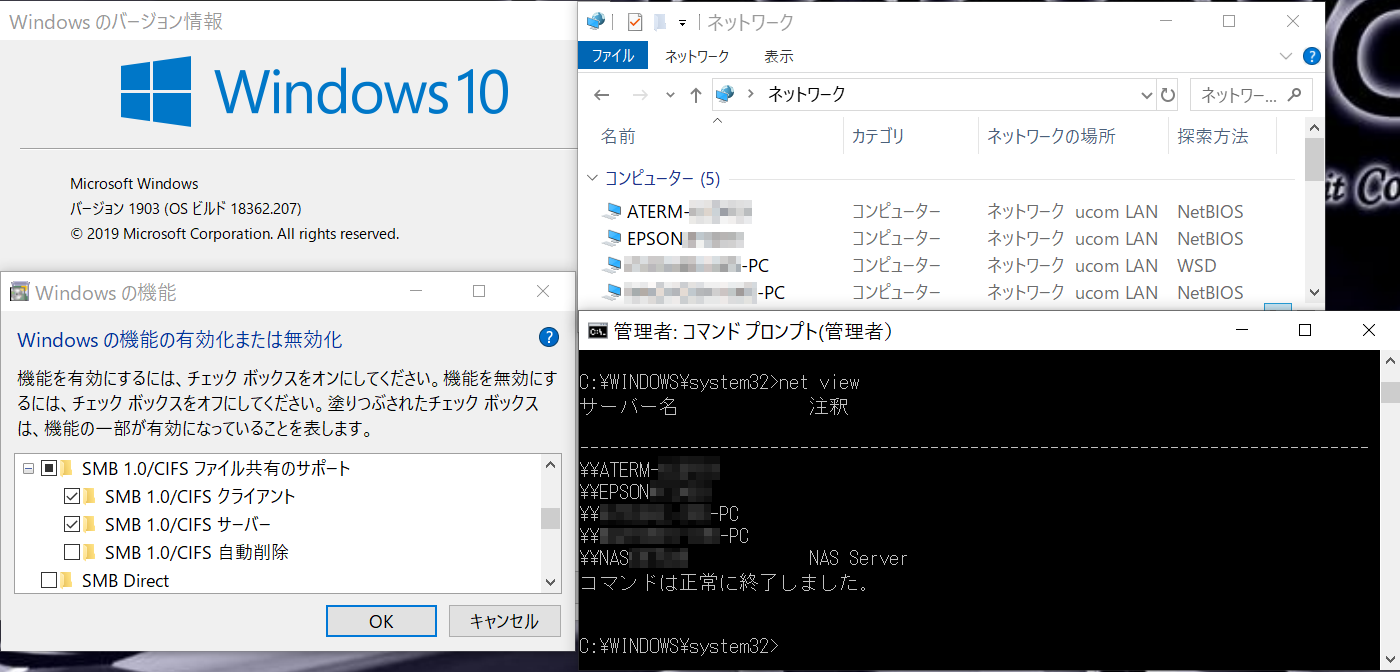1400x672 pixels.
Task: Open the recent locations dropdown in Explorer
Action: (x=669, y=96)
